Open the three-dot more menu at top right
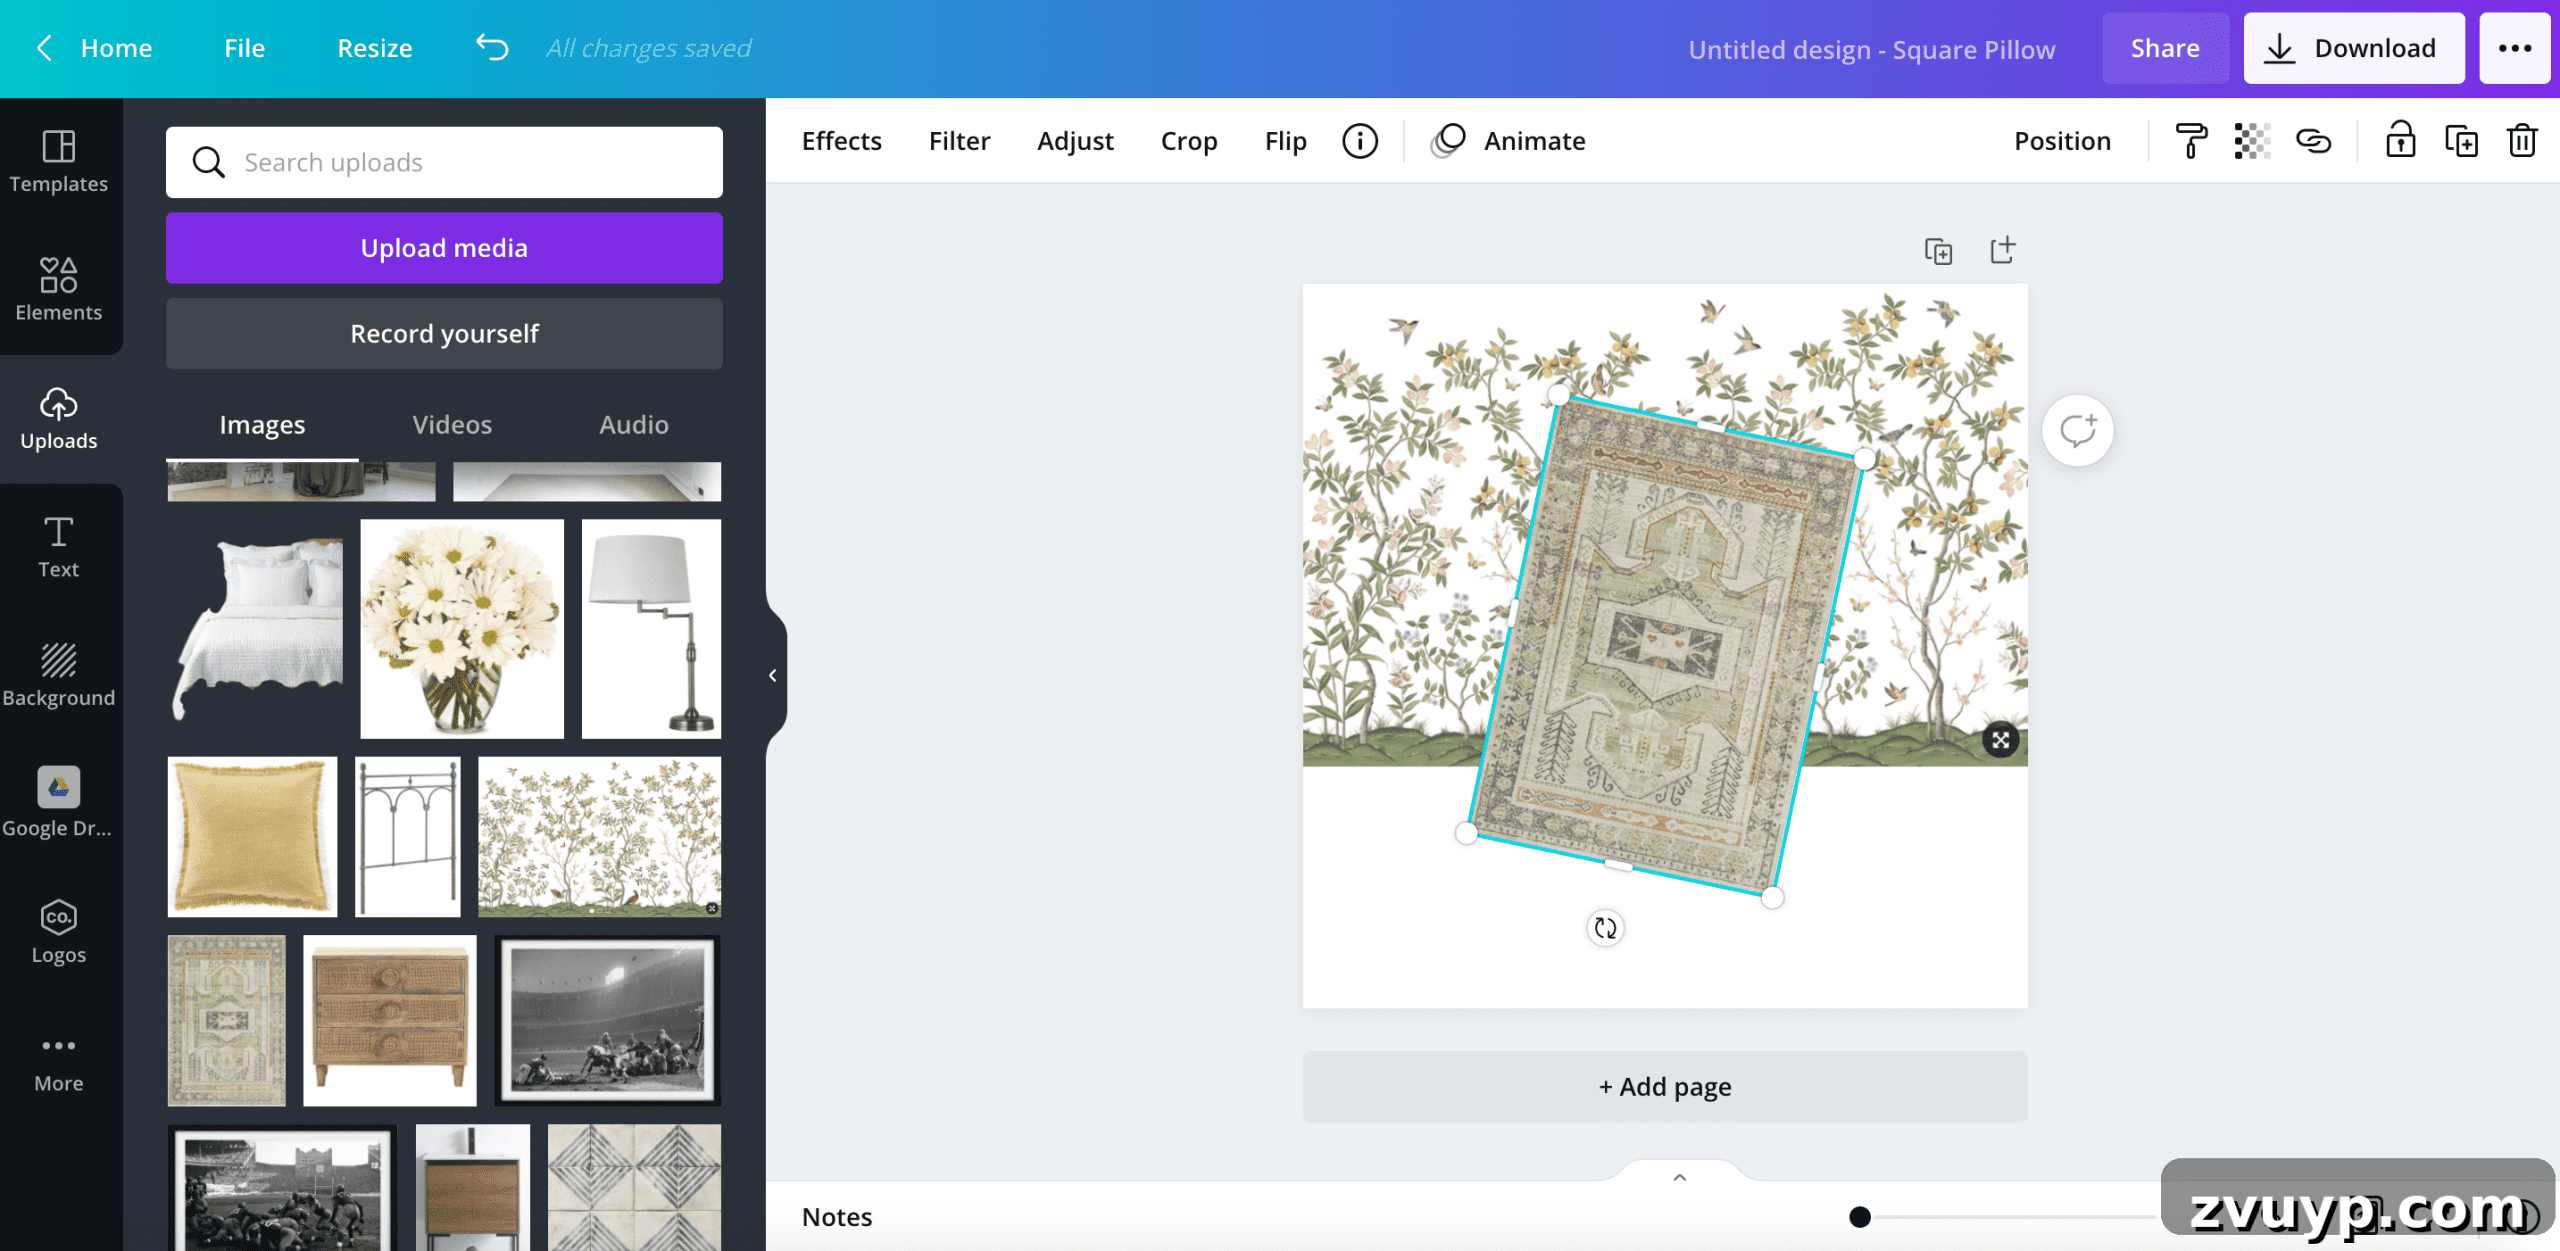Image resolution: width=2560 pixels, height=1251 pixels. pos(2514,48)
